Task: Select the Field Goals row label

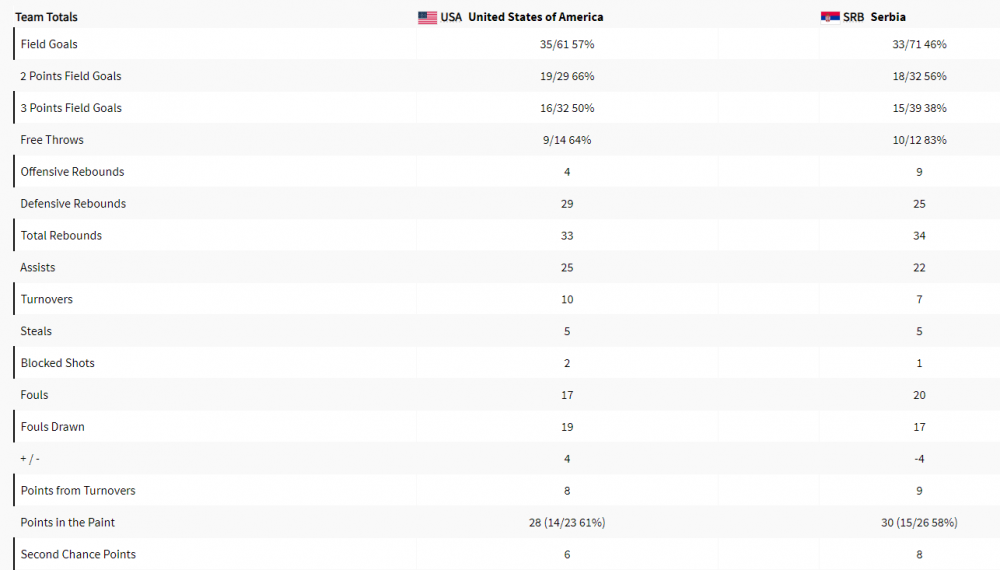Action: click(x=49, y=44)
